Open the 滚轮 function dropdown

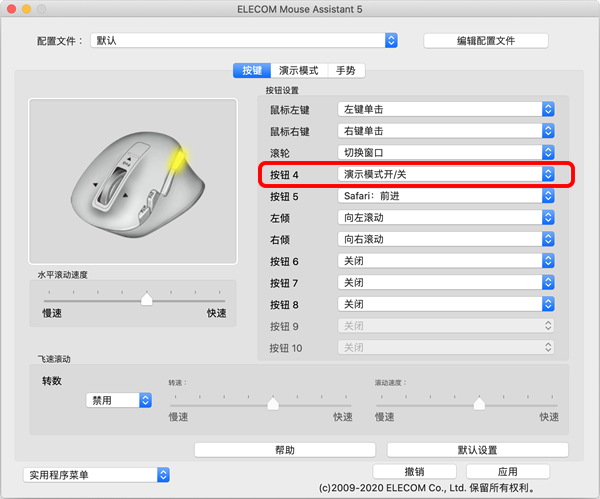(446, 153)
